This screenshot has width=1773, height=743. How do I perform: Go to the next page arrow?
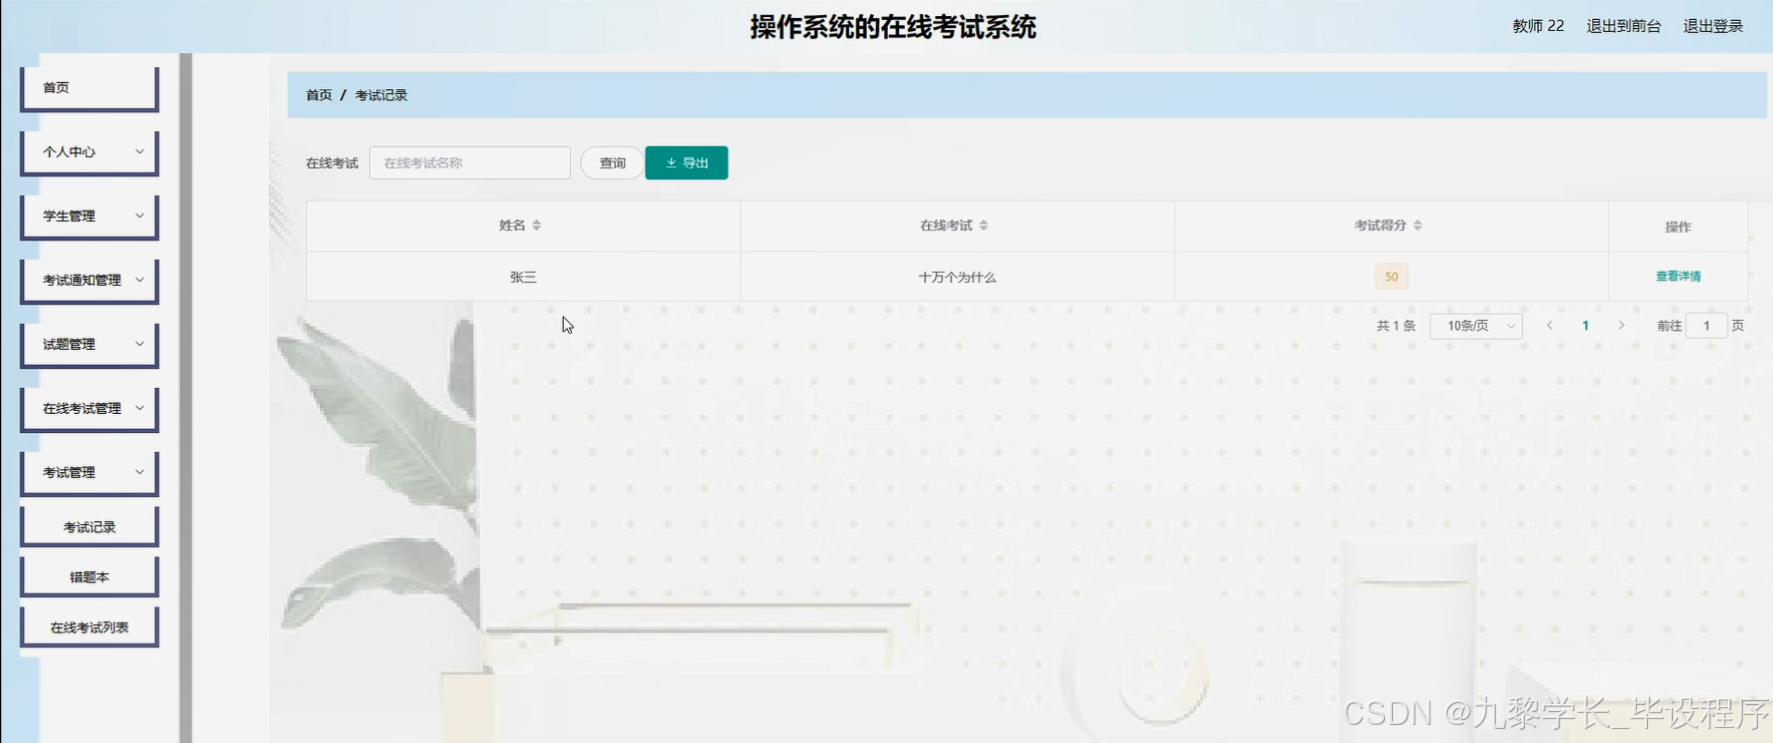pos(1622,326)
